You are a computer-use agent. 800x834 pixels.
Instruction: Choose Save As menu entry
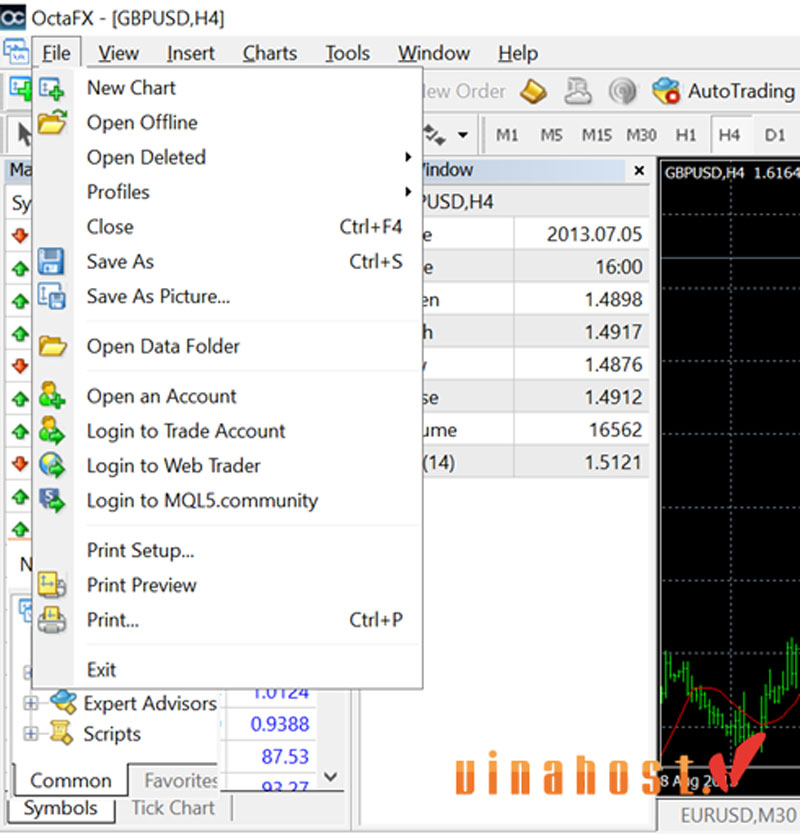coord(226,262)
